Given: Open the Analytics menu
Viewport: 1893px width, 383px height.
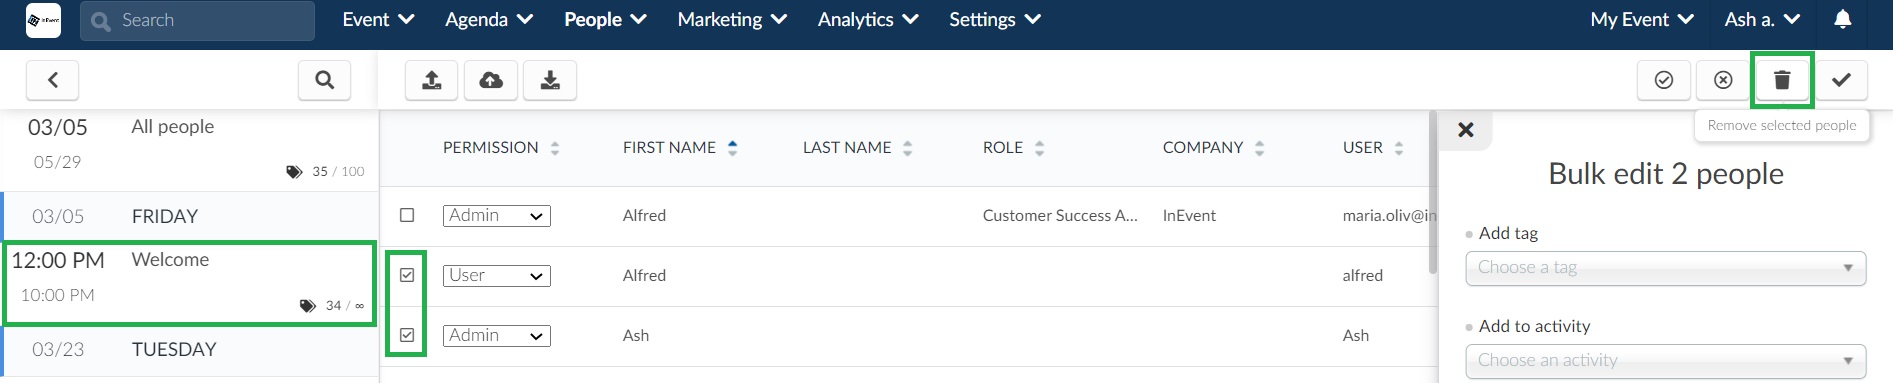Looking at the screenshot, I should pos(868,19).
